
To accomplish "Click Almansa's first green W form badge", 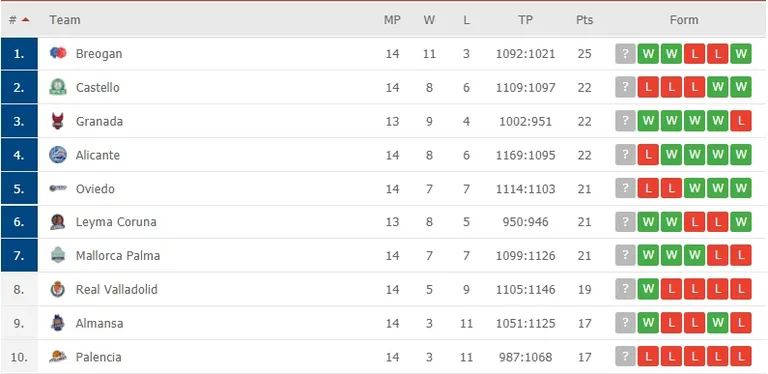I will (x=648, y=323).
